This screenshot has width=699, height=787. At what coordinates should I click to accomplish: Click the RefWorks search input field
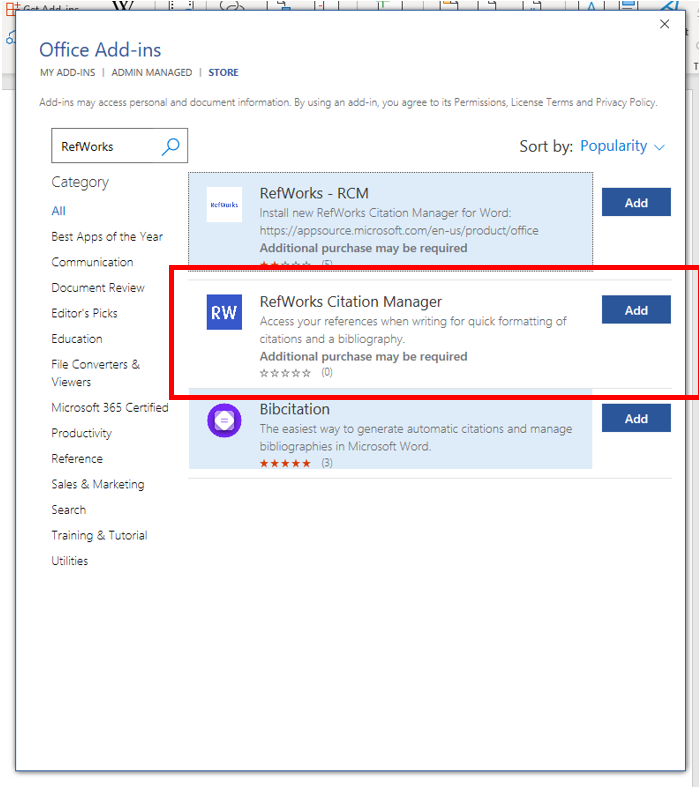pyautogui.click(x=105, y=147)
